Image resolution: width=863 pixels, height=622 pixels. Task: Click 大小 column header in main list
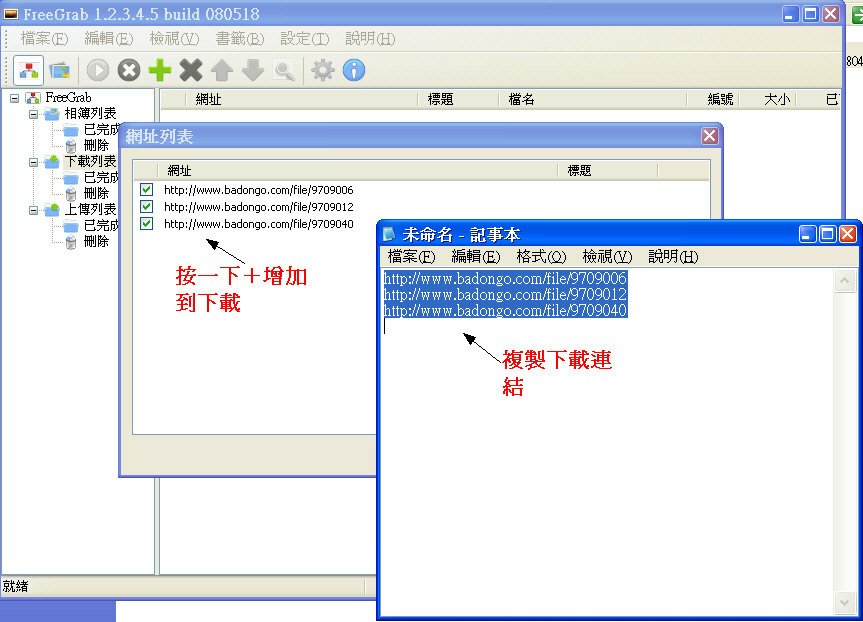[768, 99]
